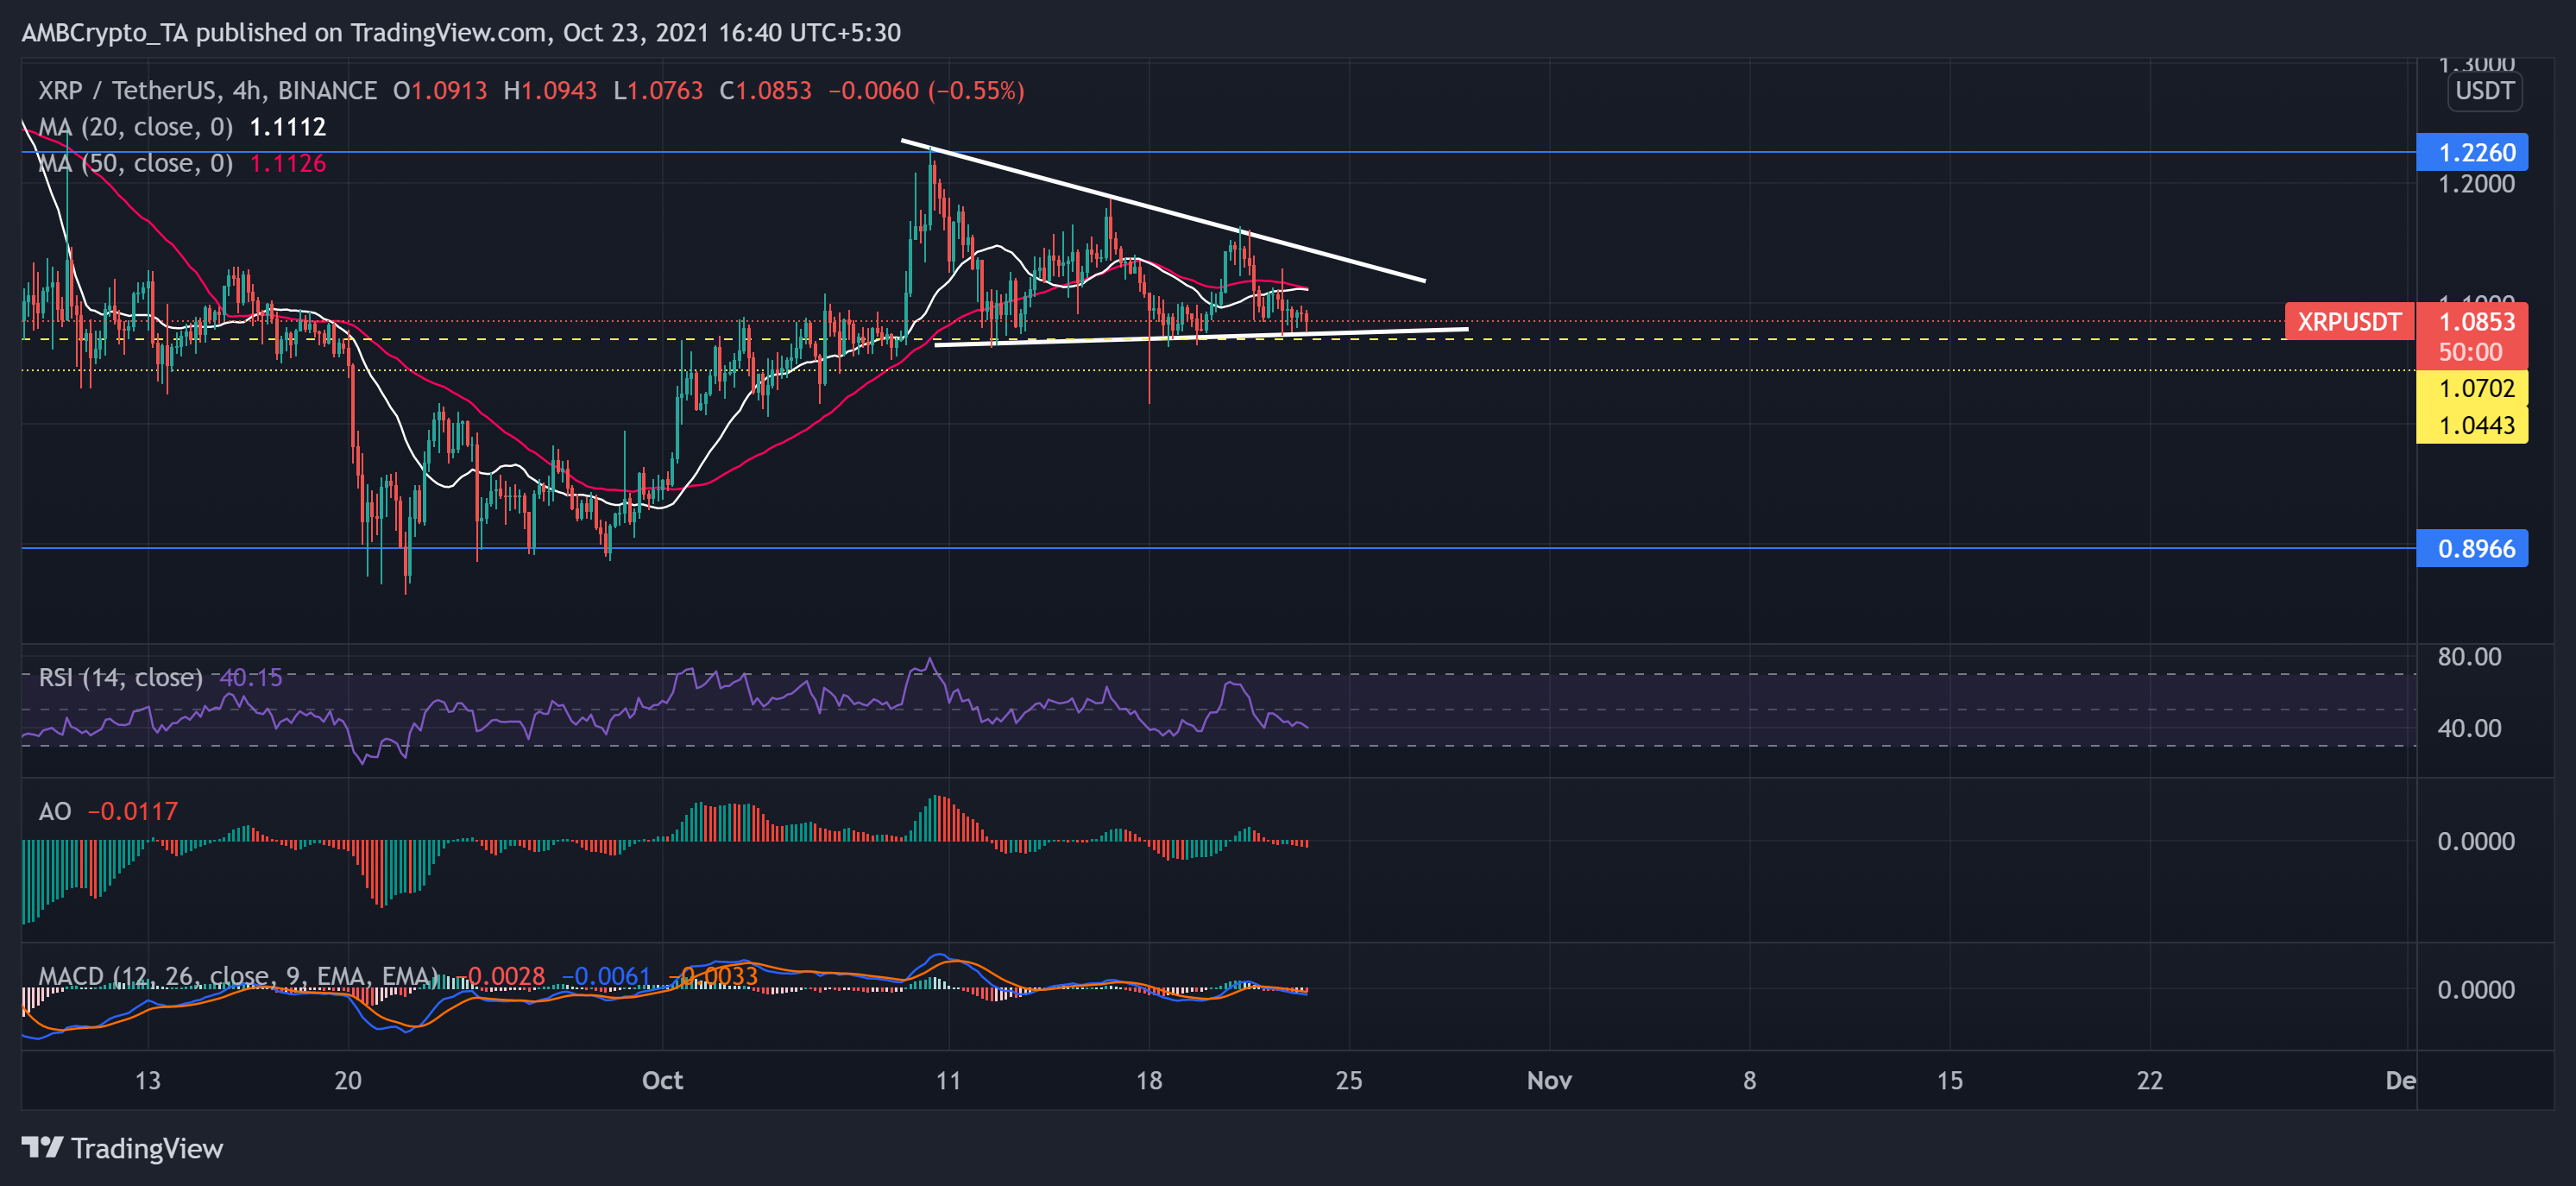The image size is (2576, 1186).
Task: Click the XRPUSDT red symbol tag
Action: [2350, 322]
